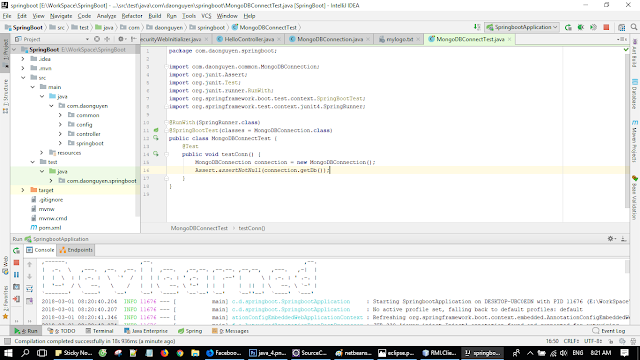This screenshot has width=640, height=360.
Task: Switch to mylogo.txt tab
Action: click(x=399, y=39)
